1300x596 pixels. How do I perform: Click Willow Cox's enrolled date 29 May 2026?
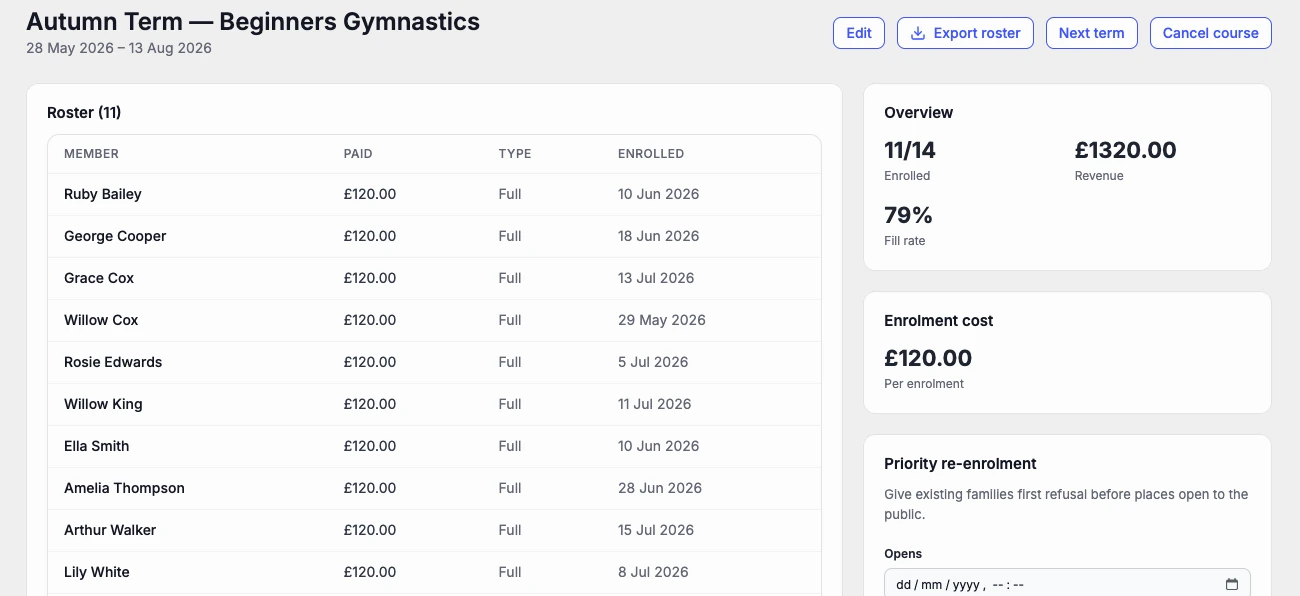(x=662, y=320)
